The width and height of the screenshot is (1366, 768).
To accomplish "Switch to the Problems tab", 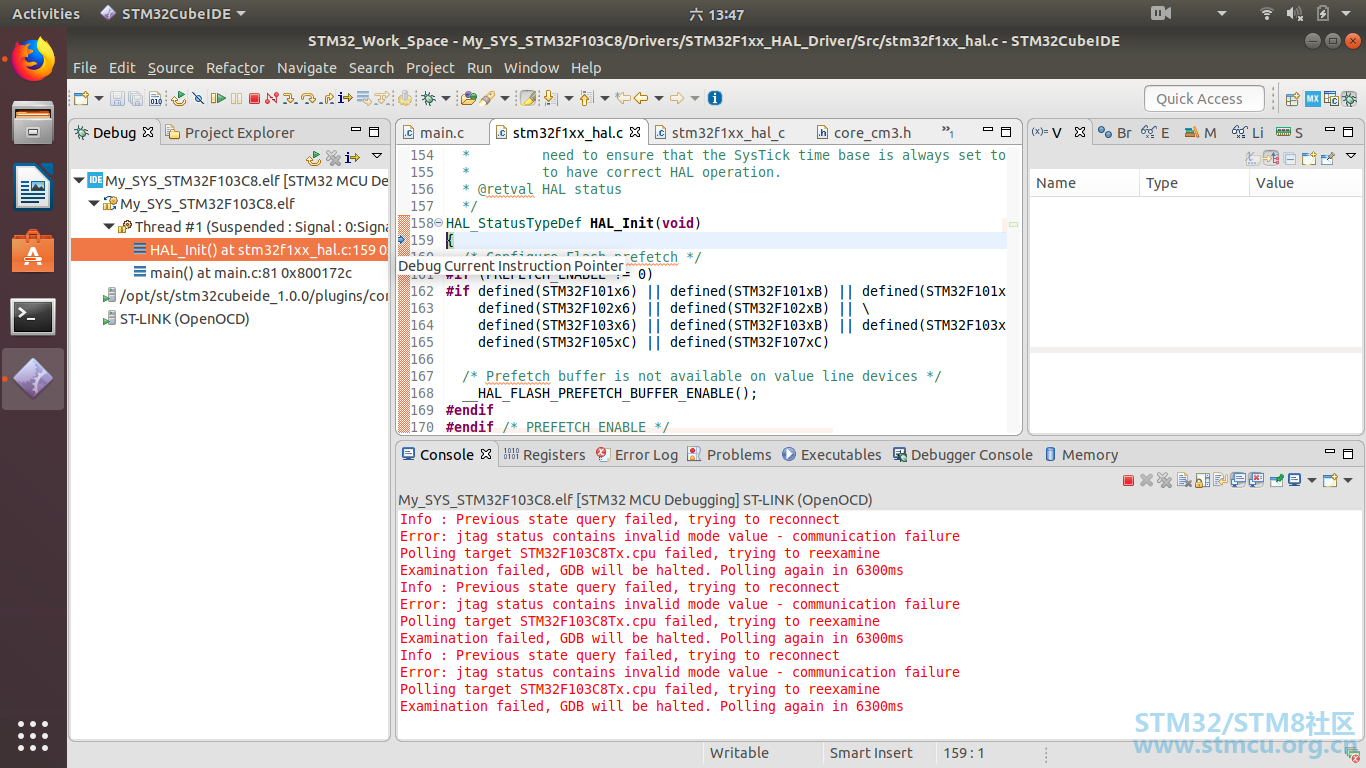I will tap(729, 454).
